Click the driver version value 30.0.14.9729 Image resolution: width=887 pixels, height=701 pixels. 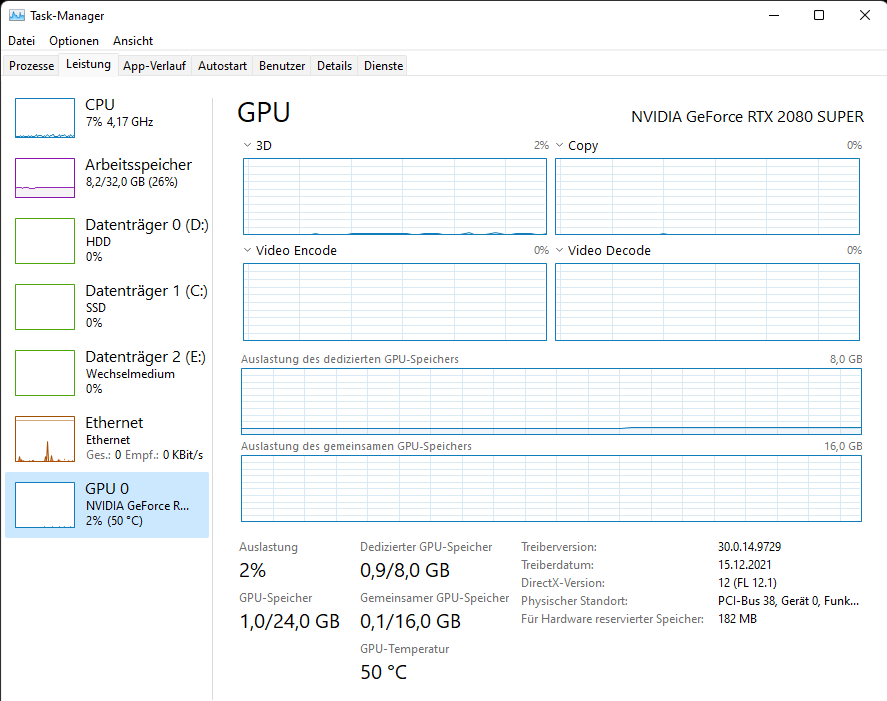click(x=750, y=547)
